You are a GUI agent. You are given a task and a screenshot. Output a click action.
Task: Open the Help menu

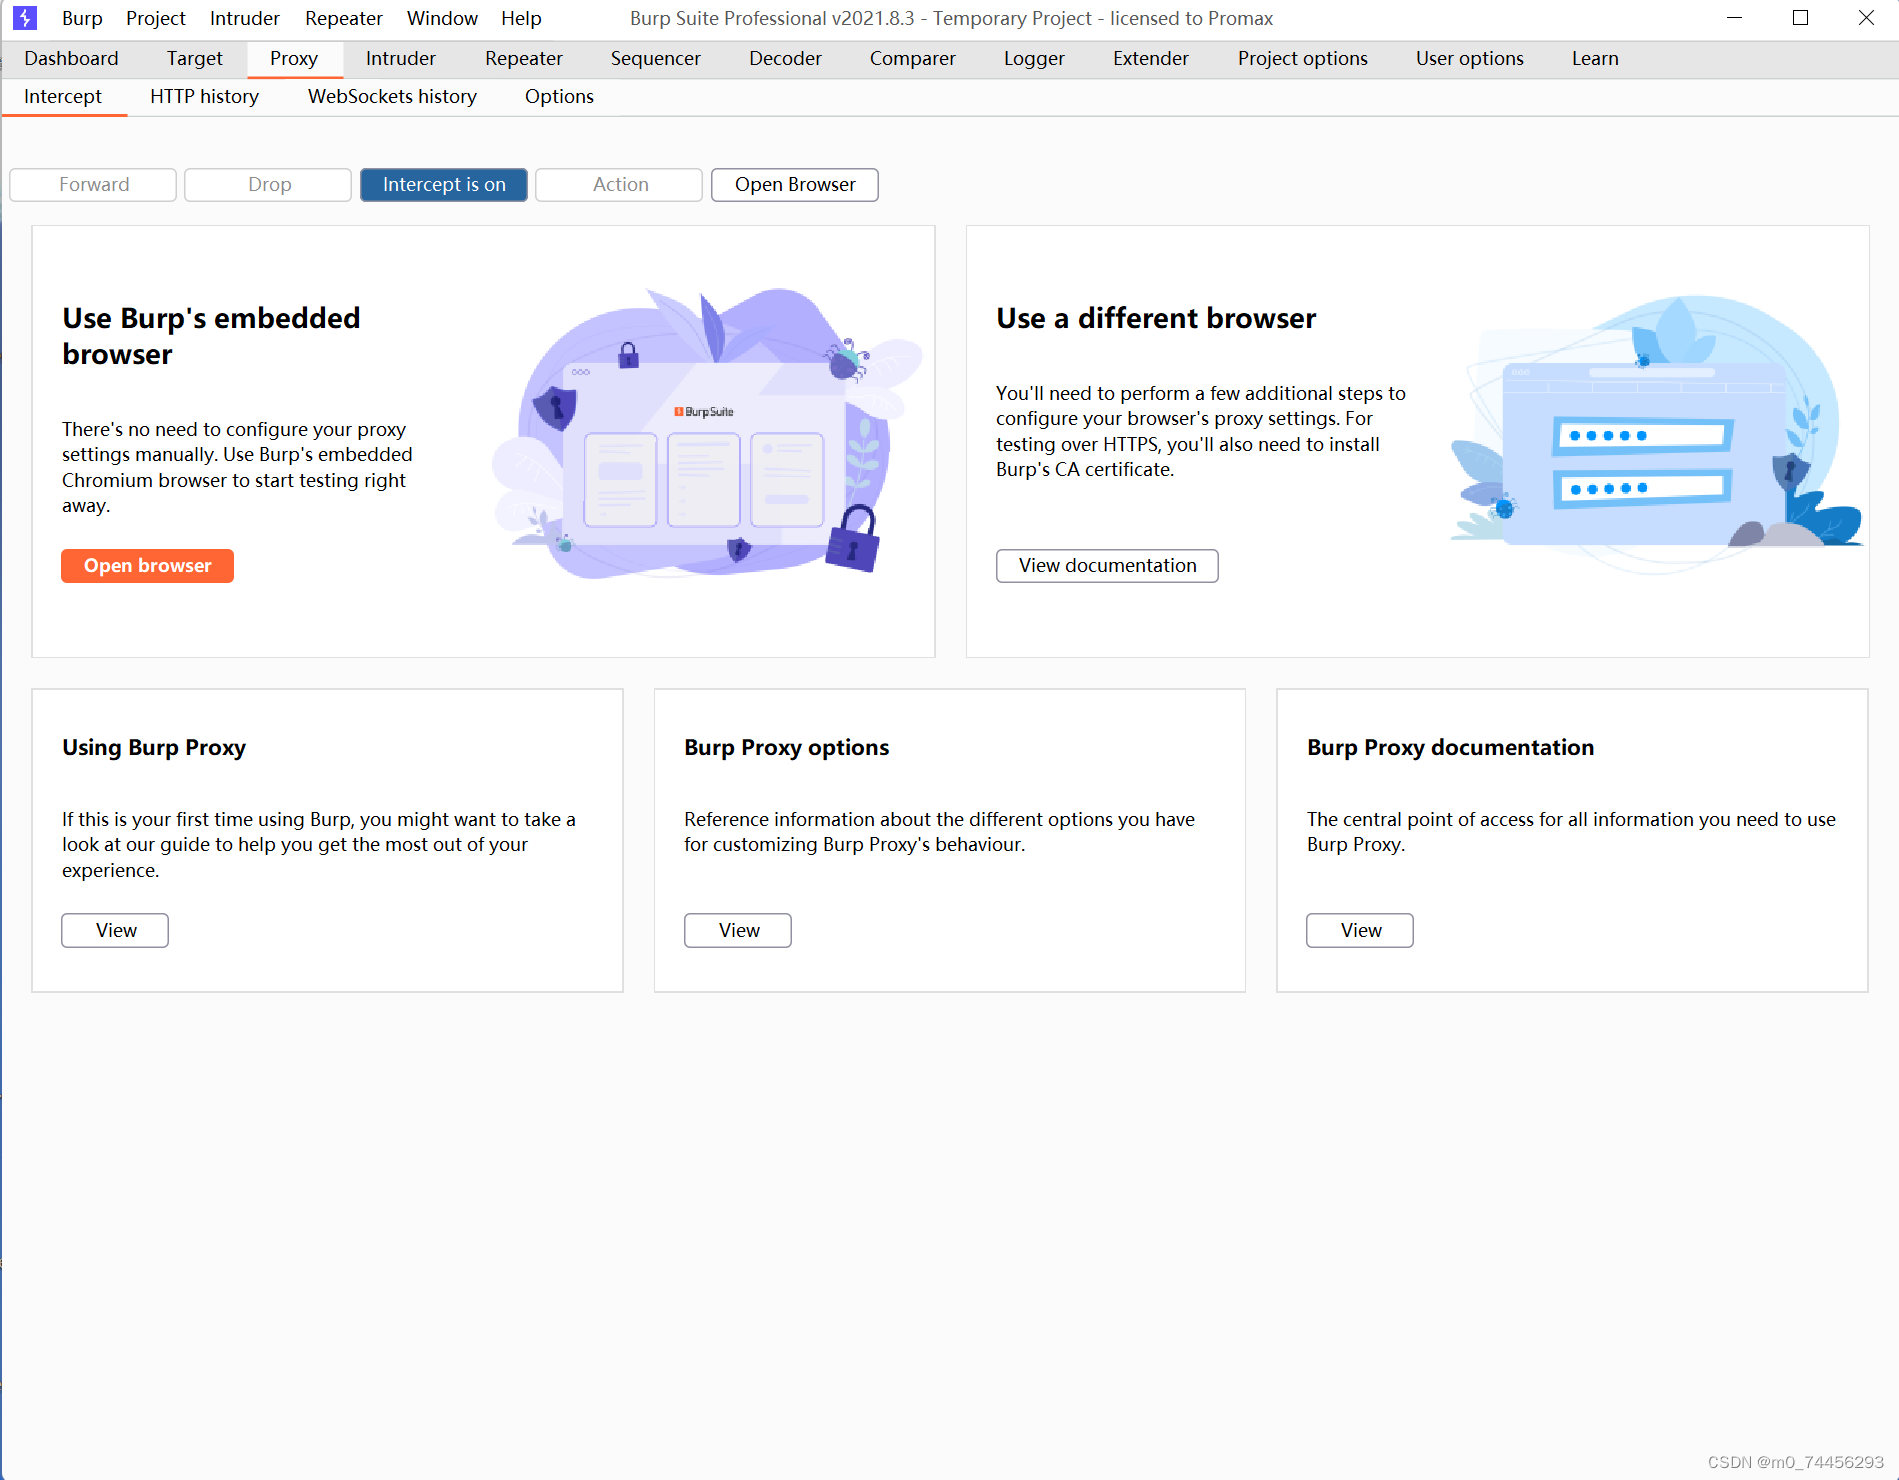click(x=521, y=18)
